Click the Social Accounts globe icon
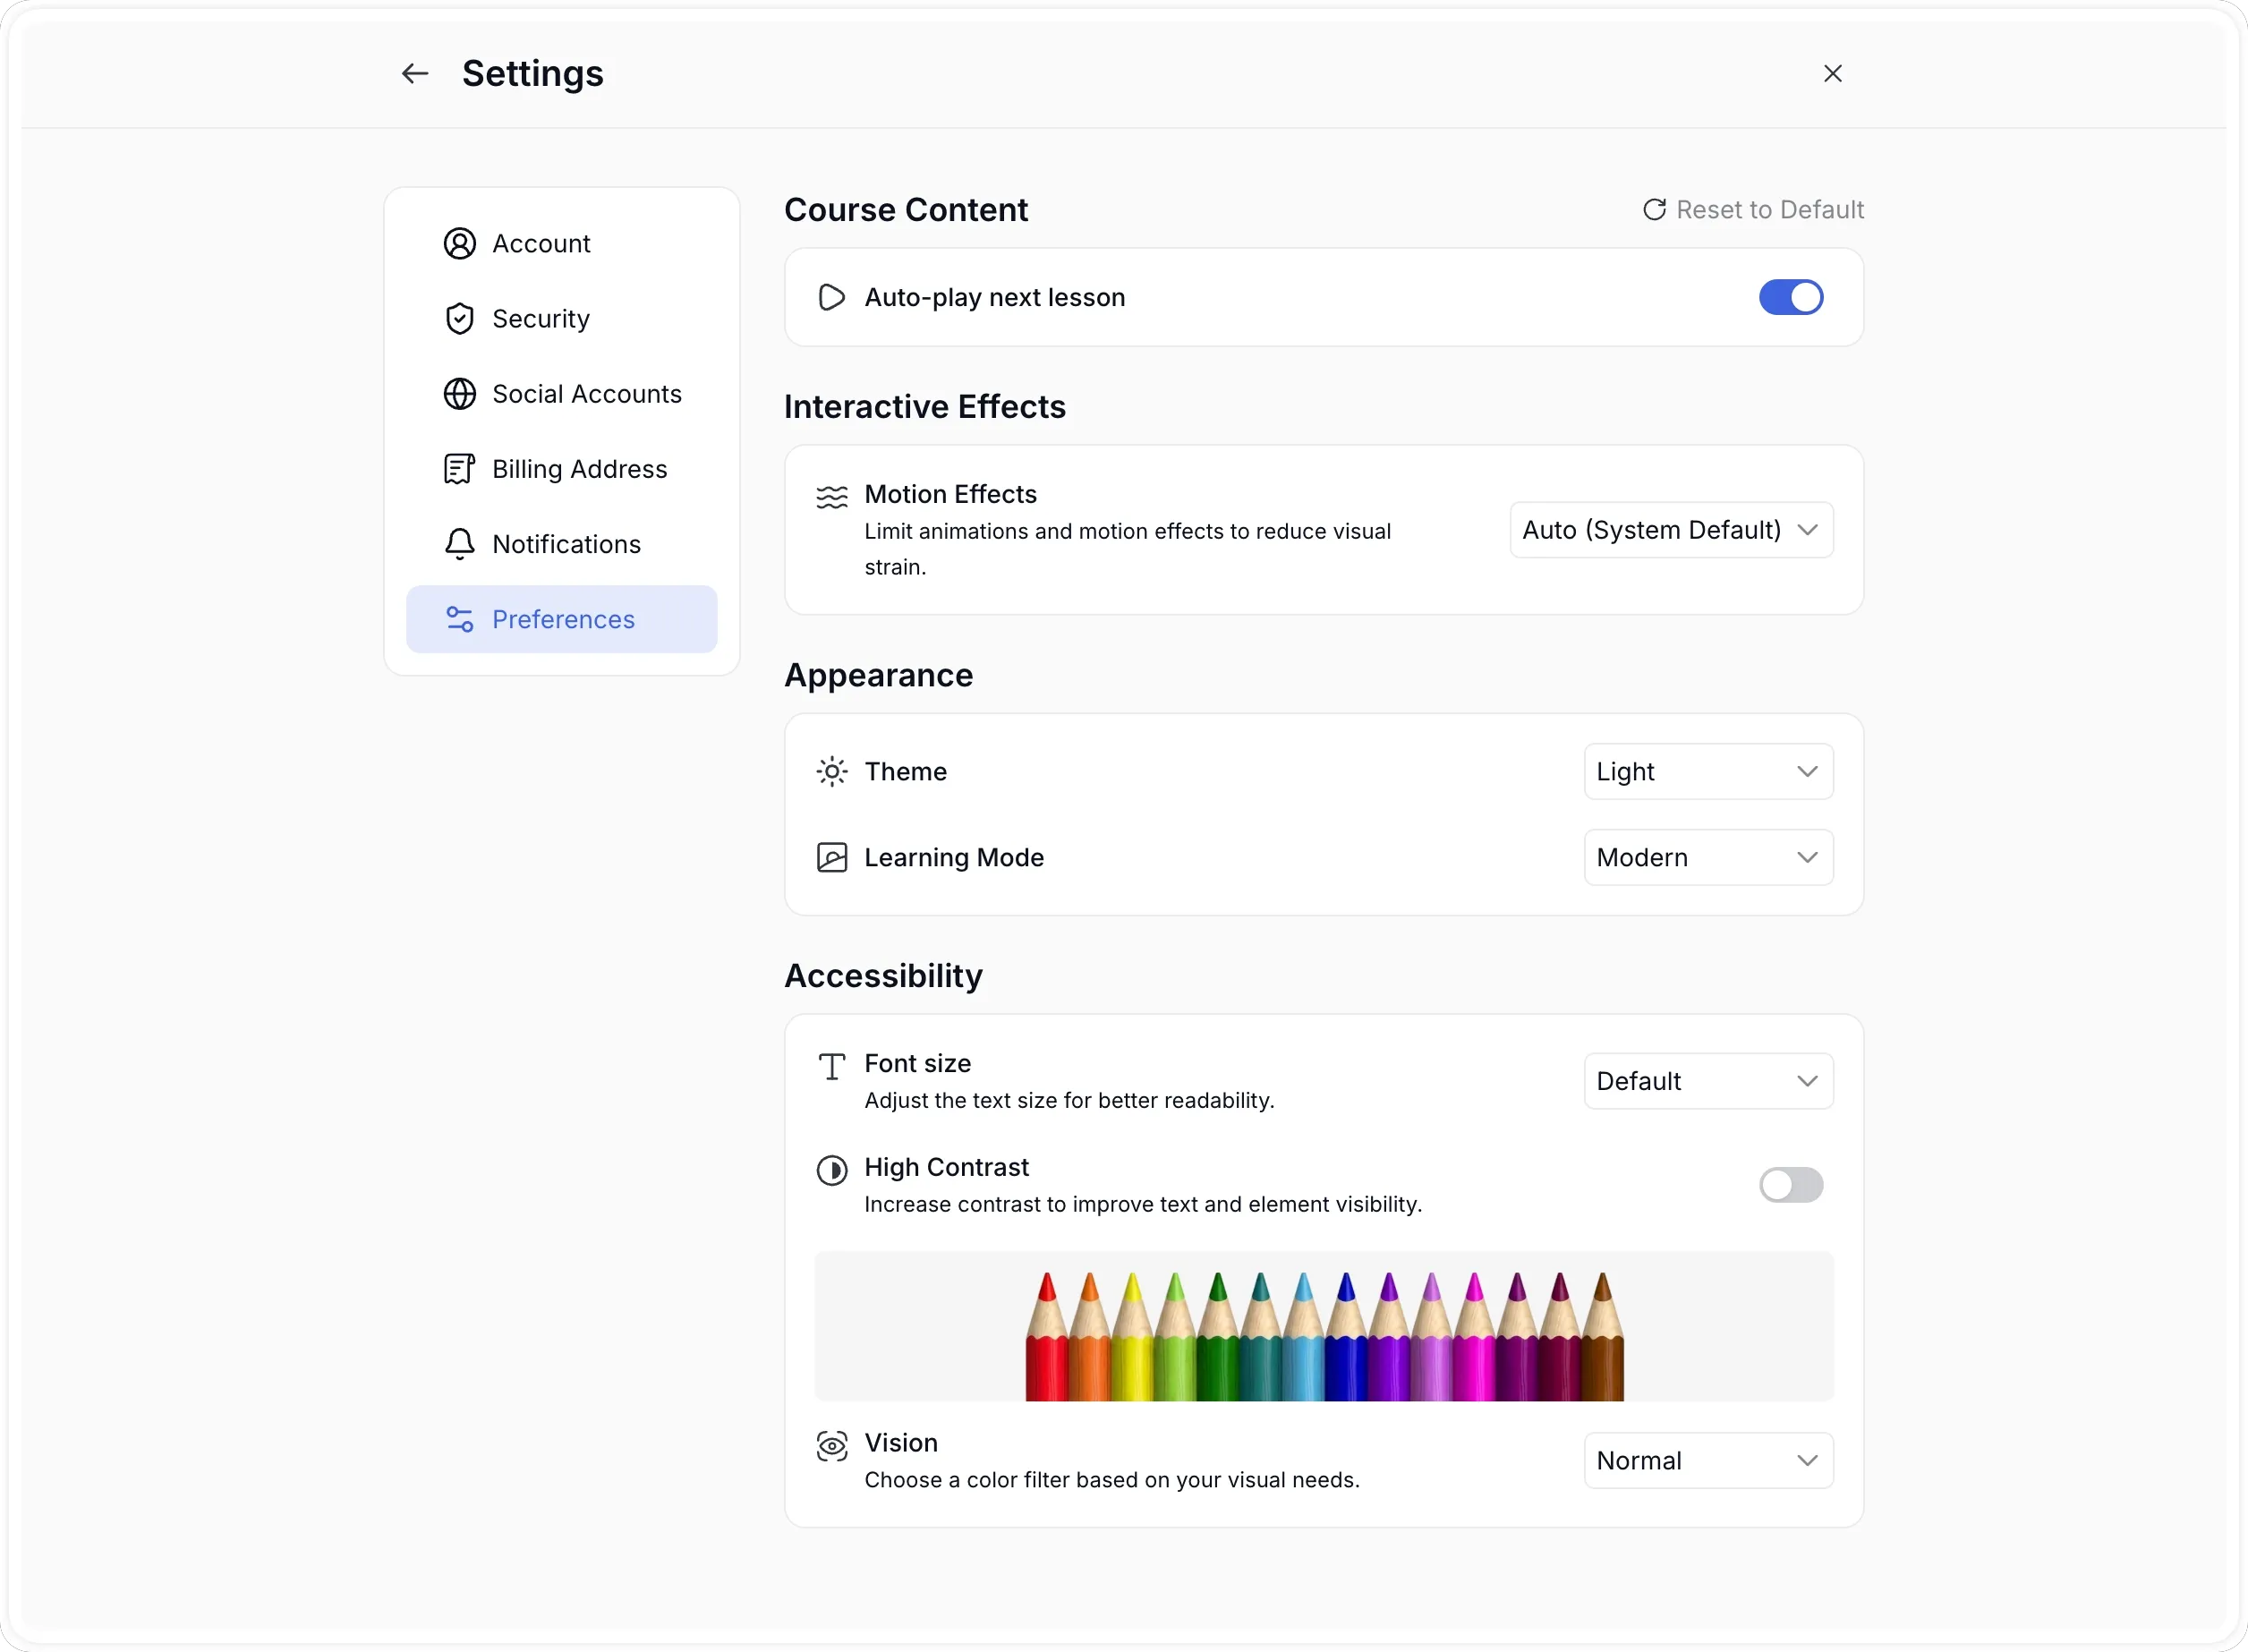The image size is (2248, 1652). pos(459,393)
